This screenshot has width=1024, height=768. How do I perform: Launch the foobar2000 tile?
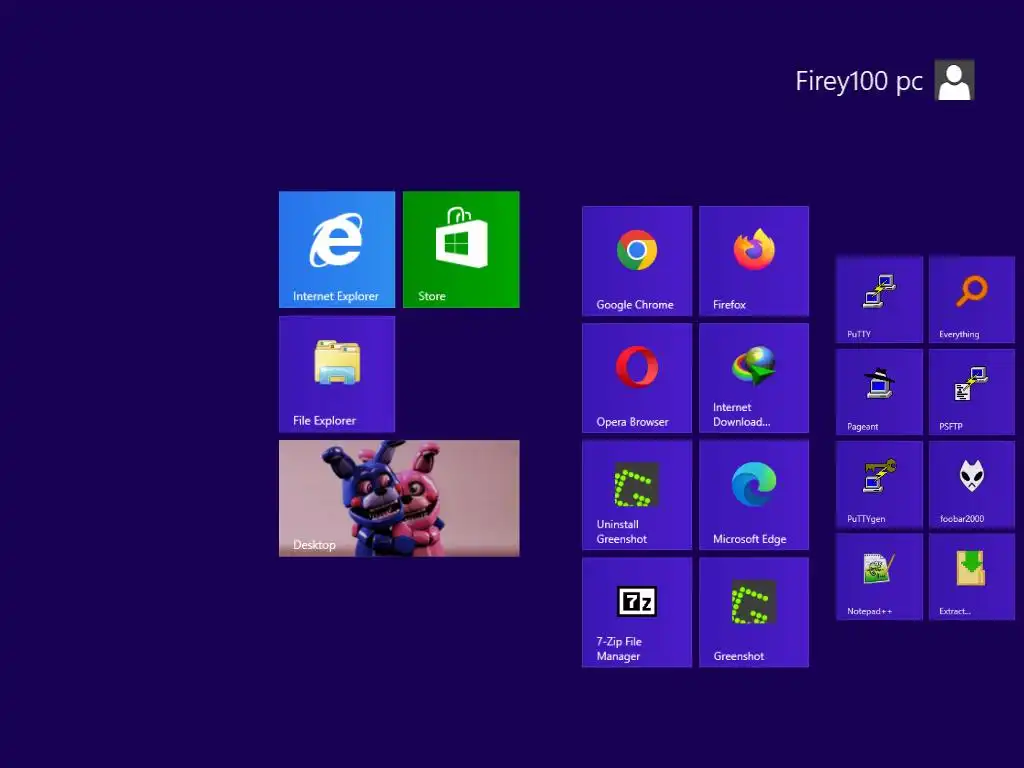click(972, 485)
